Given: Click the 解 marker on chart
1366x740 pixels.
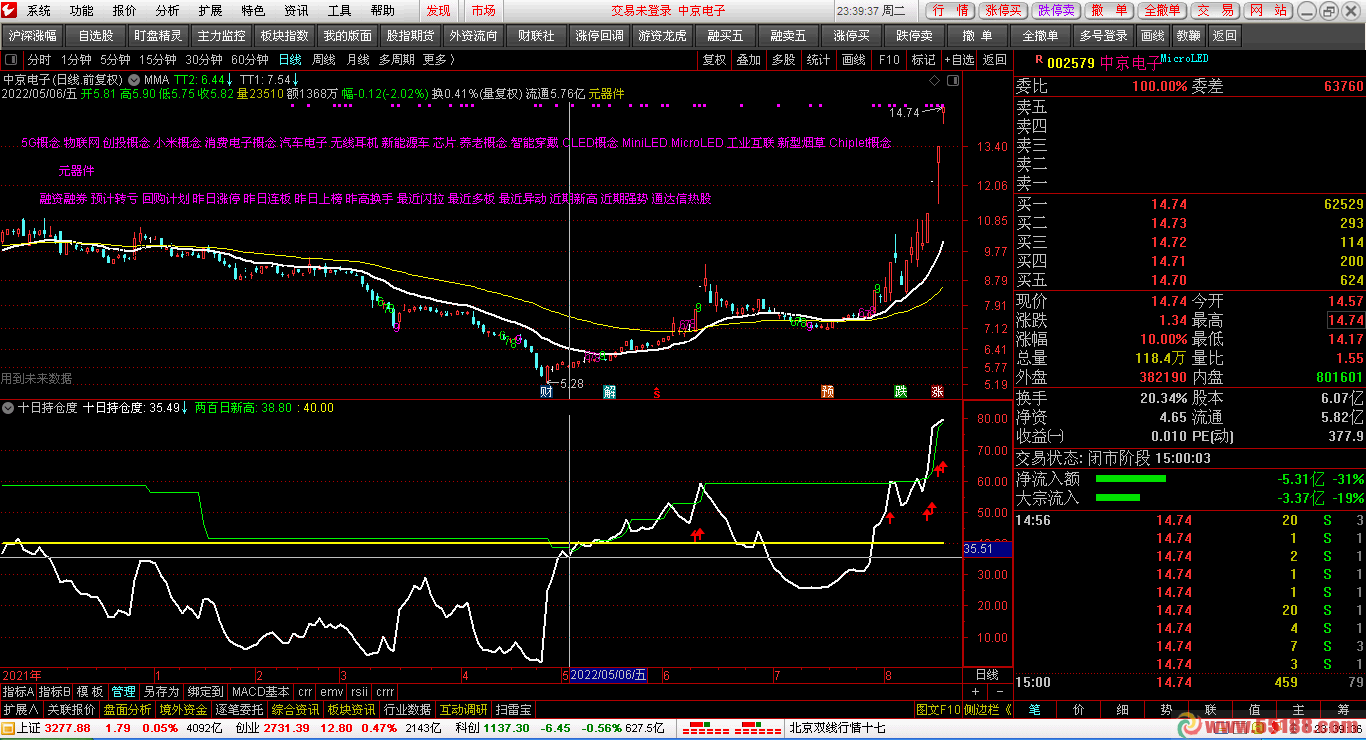Looking at the screenshot, I should pyautogui.click(x=610, y=391).
